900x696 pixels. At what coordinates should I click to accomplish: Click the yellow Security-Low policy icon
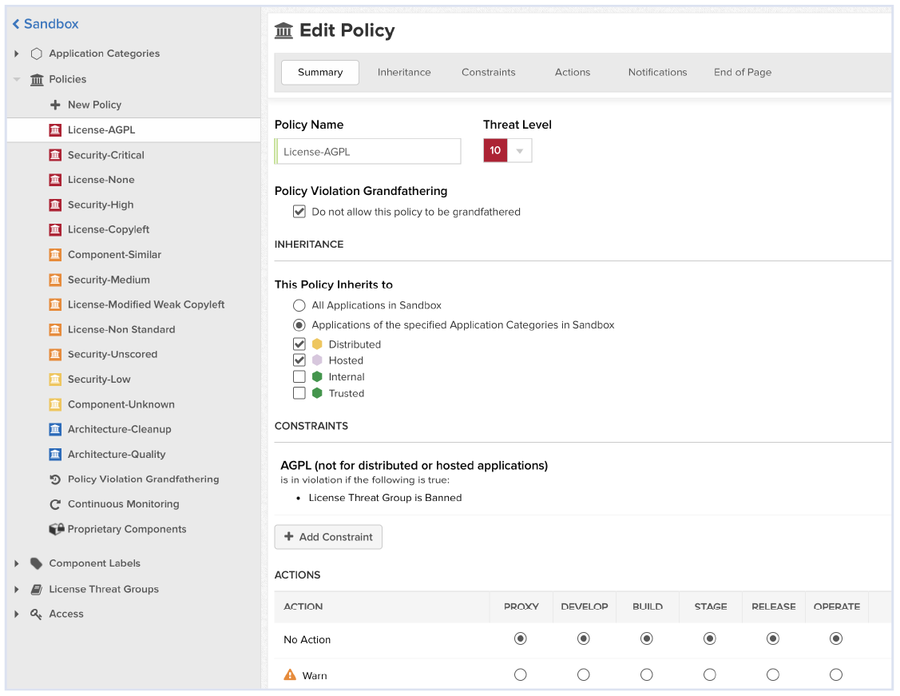pos(55,380)
